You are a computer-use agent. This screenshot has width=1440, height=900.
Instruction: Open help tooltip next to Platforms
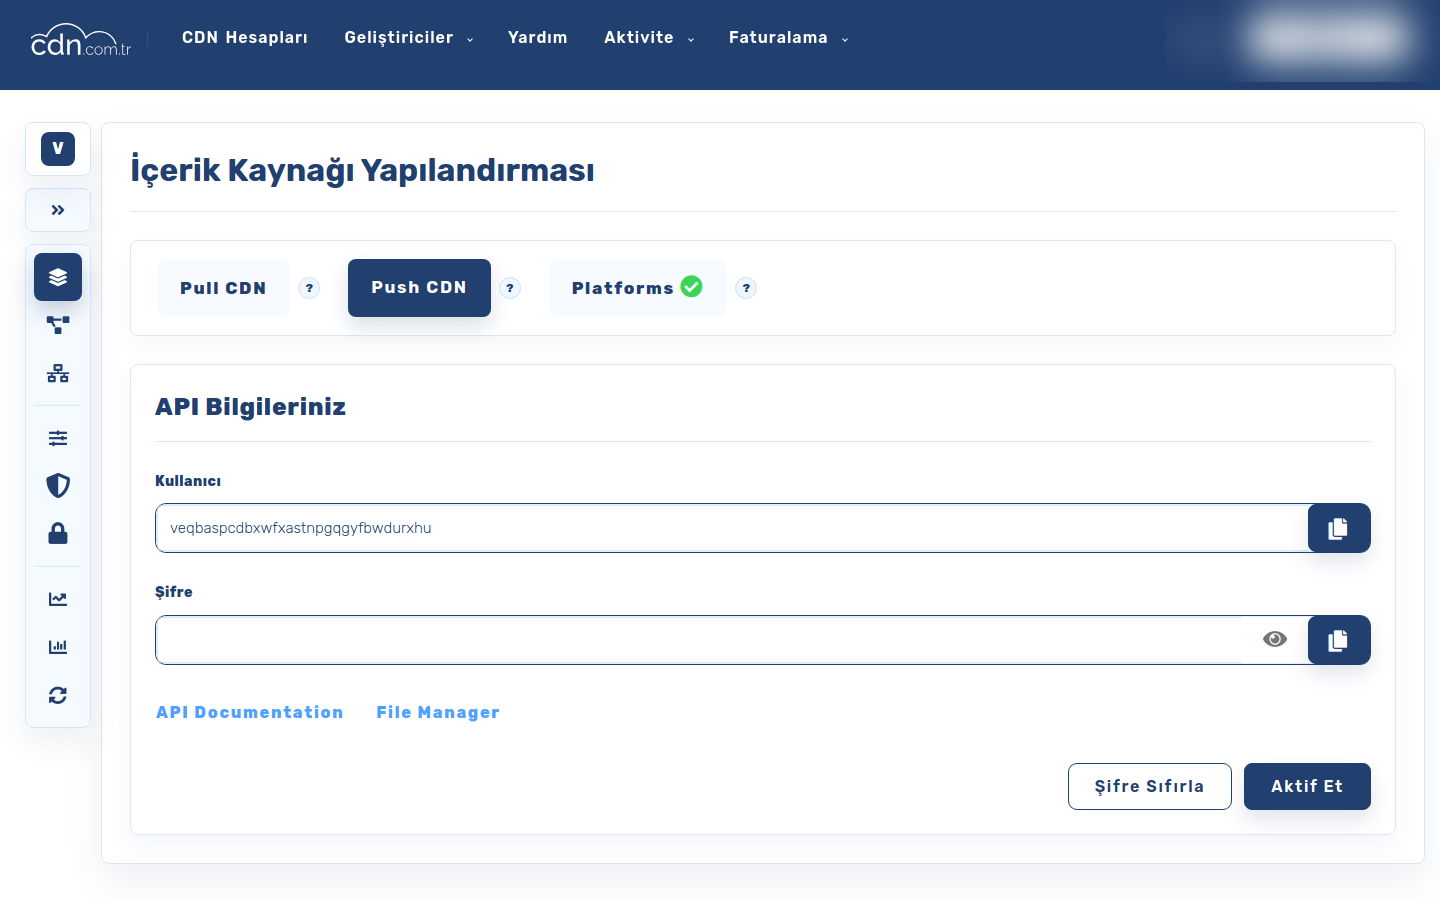click(x=746, y=288)
